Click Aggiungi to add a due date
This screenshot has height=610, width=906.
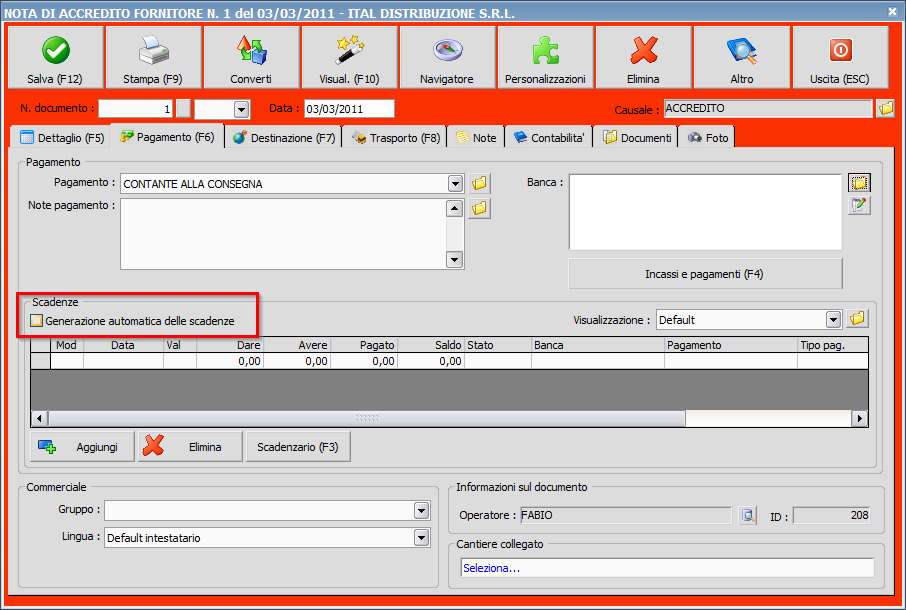click(x=82, y=447)
